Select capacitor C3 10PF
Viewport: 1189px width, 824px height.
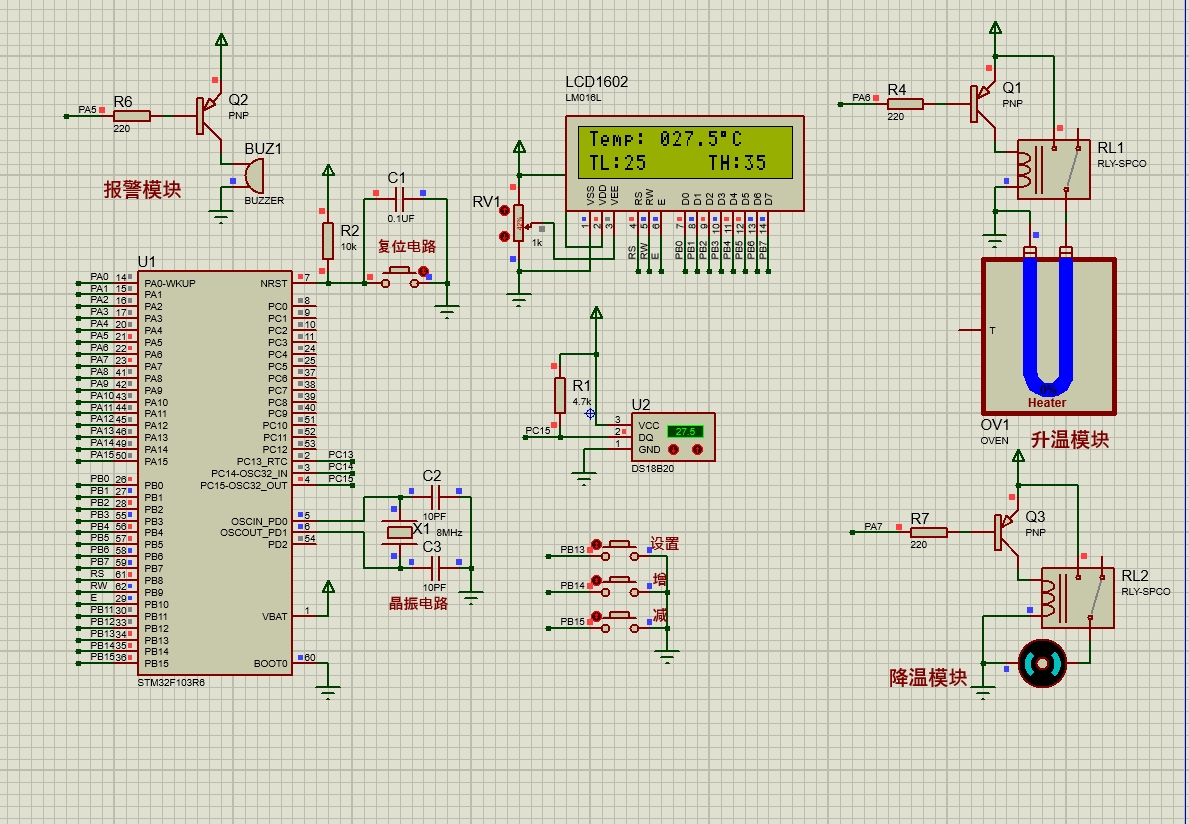tap(435, 568)
